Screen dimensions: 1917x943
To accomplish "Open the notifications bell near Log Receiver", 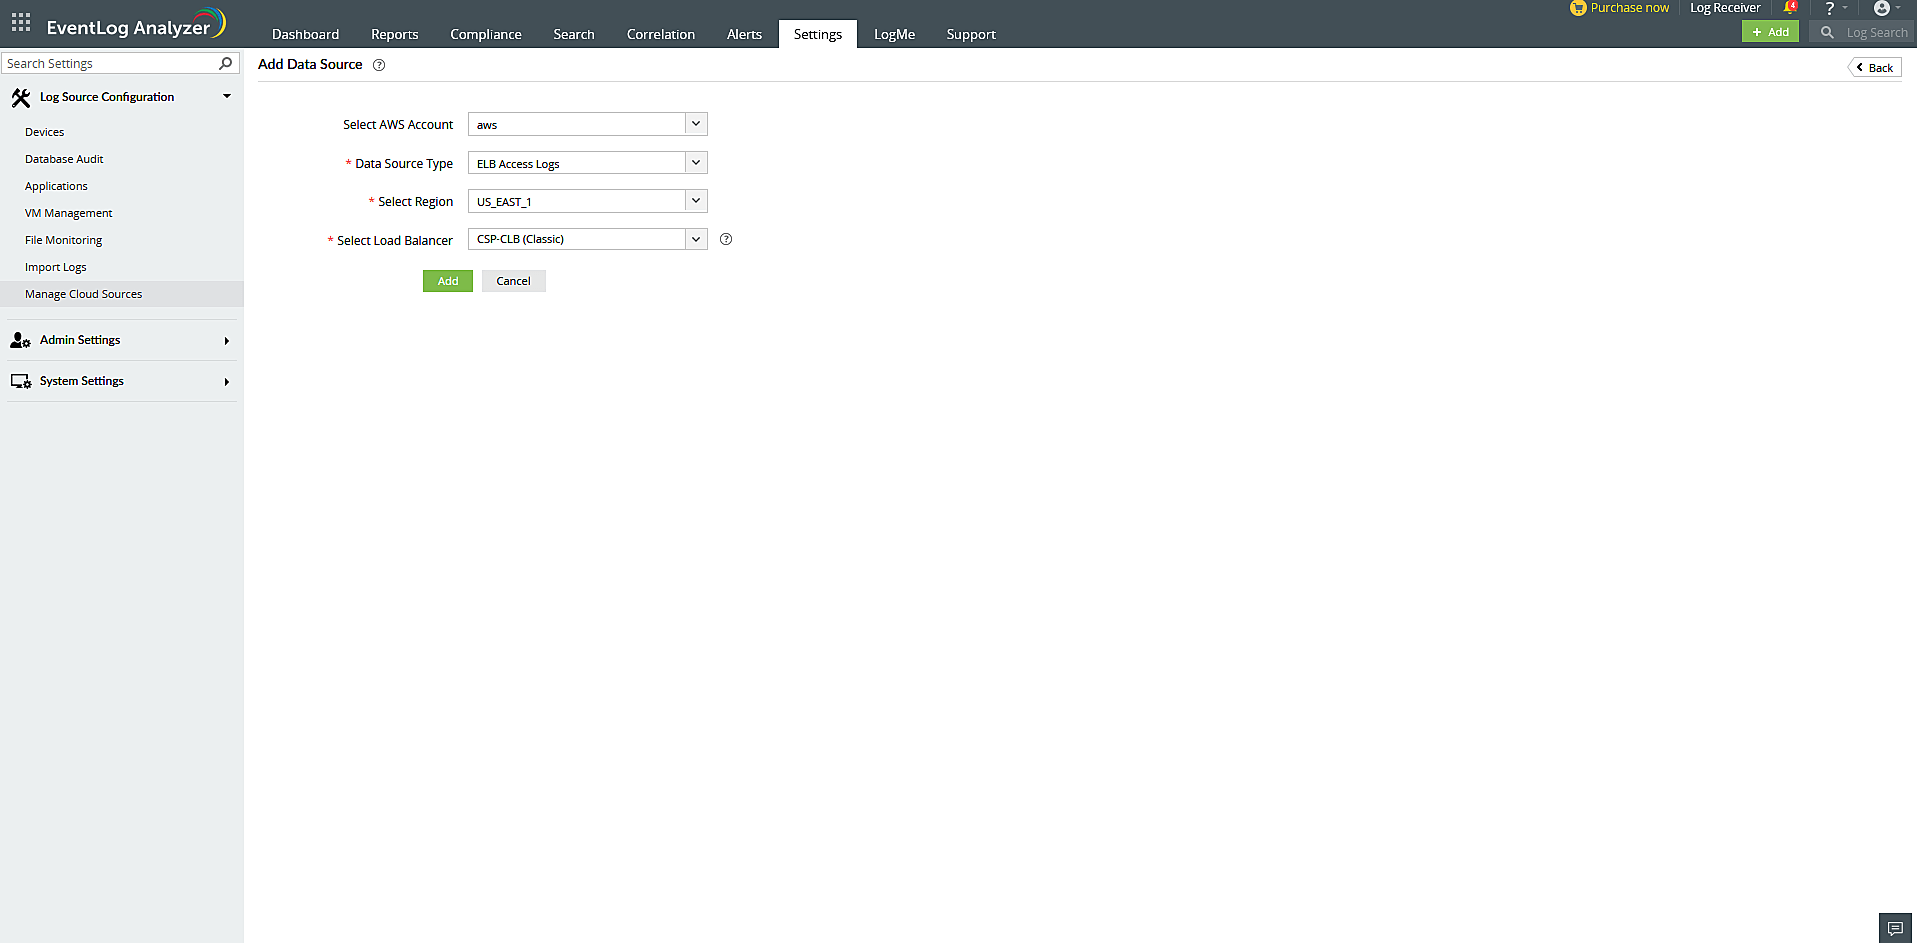I will (1789, 8).
